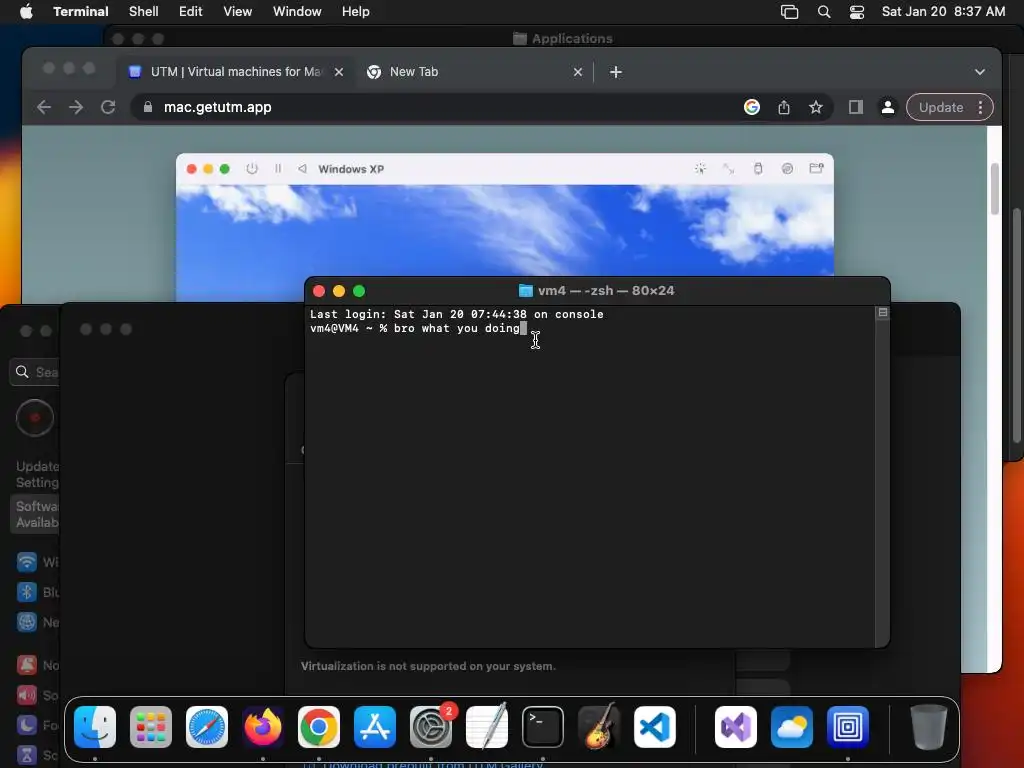Click 'Virtualization is not supported' text
This screenshot has width=1024, height=768.
click(428, 666)
